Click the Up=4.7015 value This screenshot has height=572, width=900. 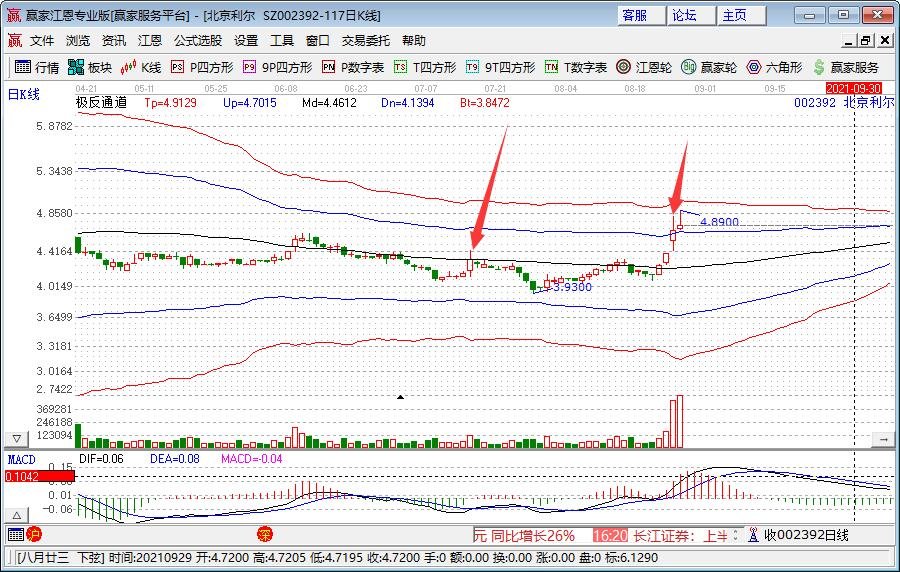(250, 103)
